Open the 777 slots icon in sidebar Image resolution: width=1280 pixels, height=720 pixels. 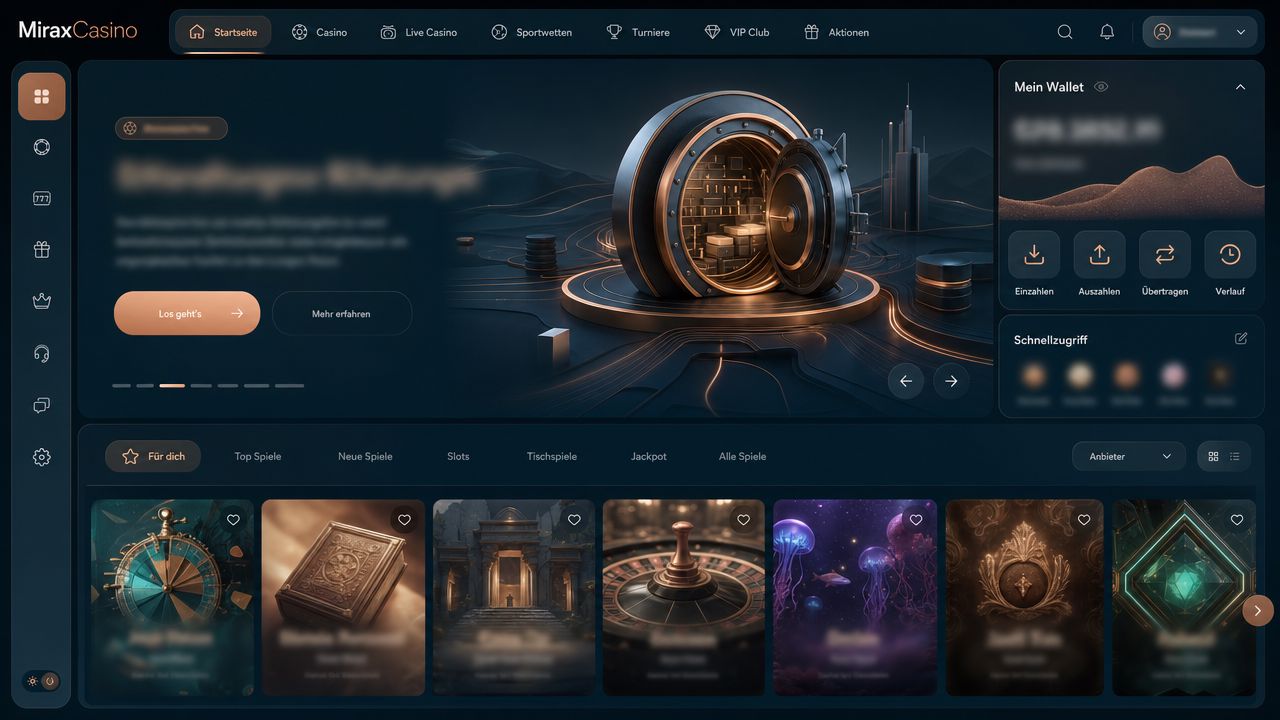[42, 198]
